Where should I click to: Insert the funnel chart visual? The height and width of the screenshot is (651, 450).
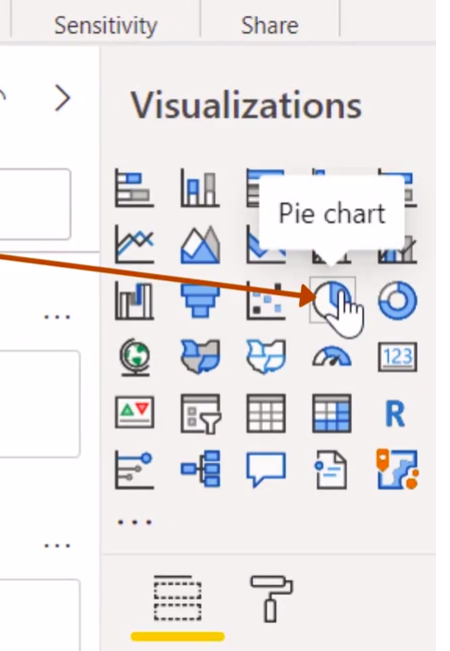pyautogui.click(x=200, y=300)
